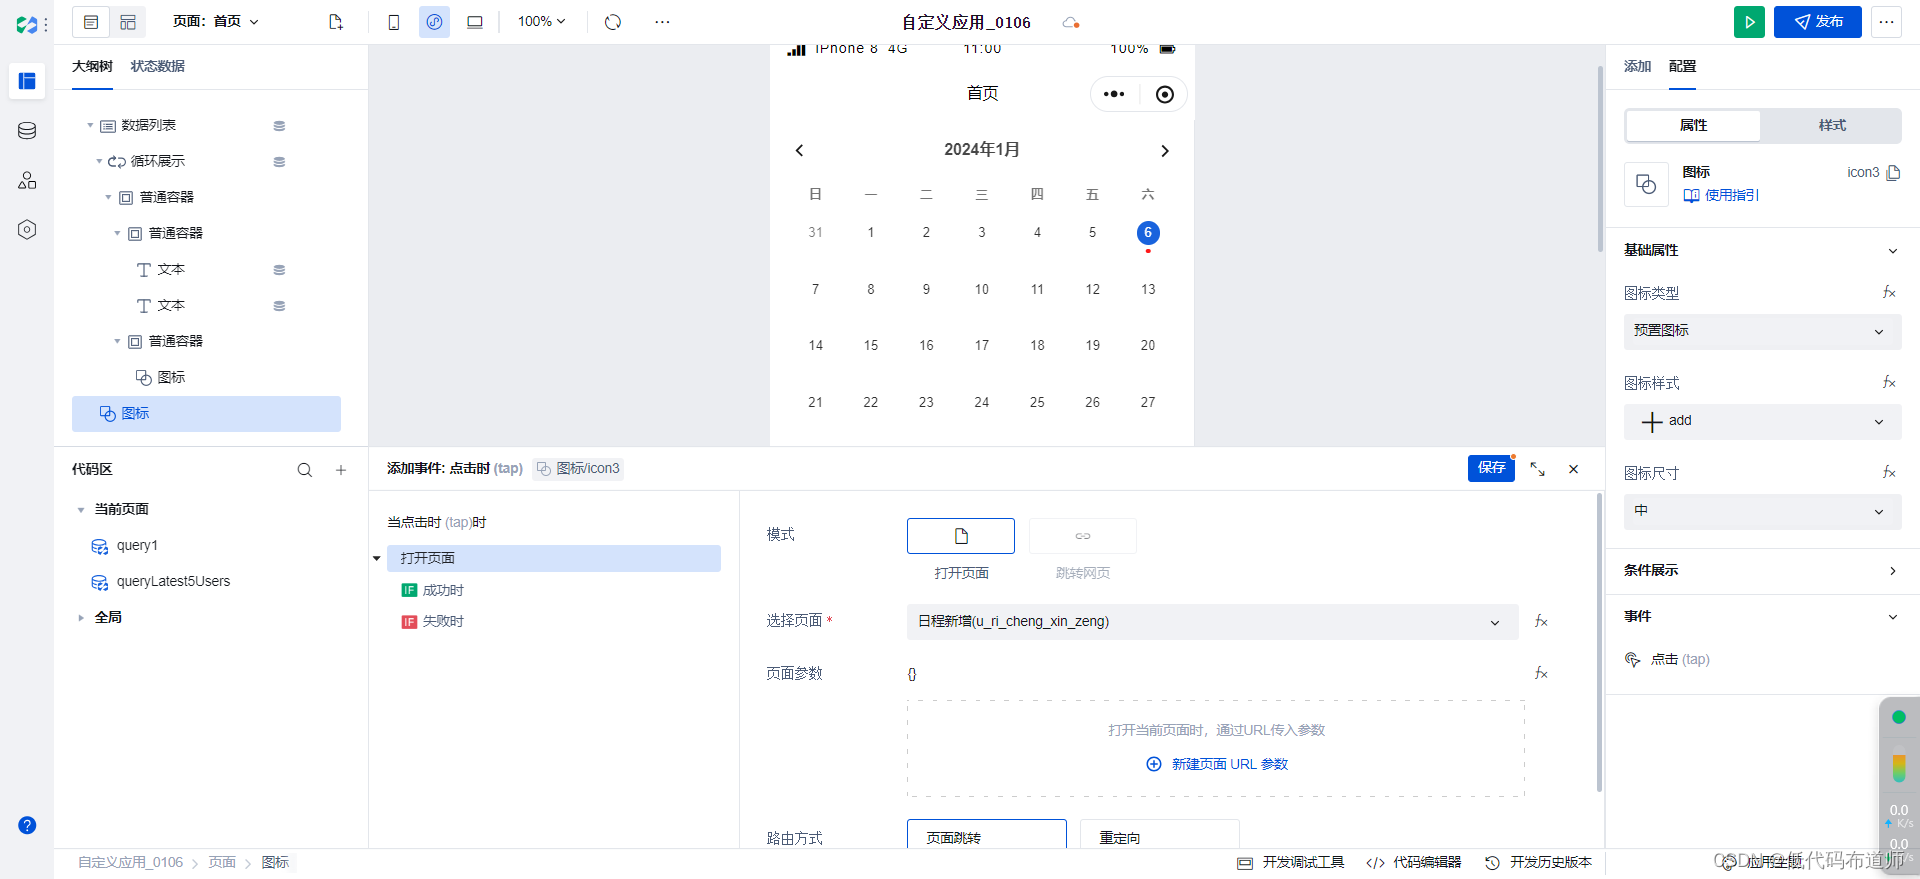Select the 重定向 routing option
This screenshot has width=1920, height=879.
click(x=1160, y=836)
